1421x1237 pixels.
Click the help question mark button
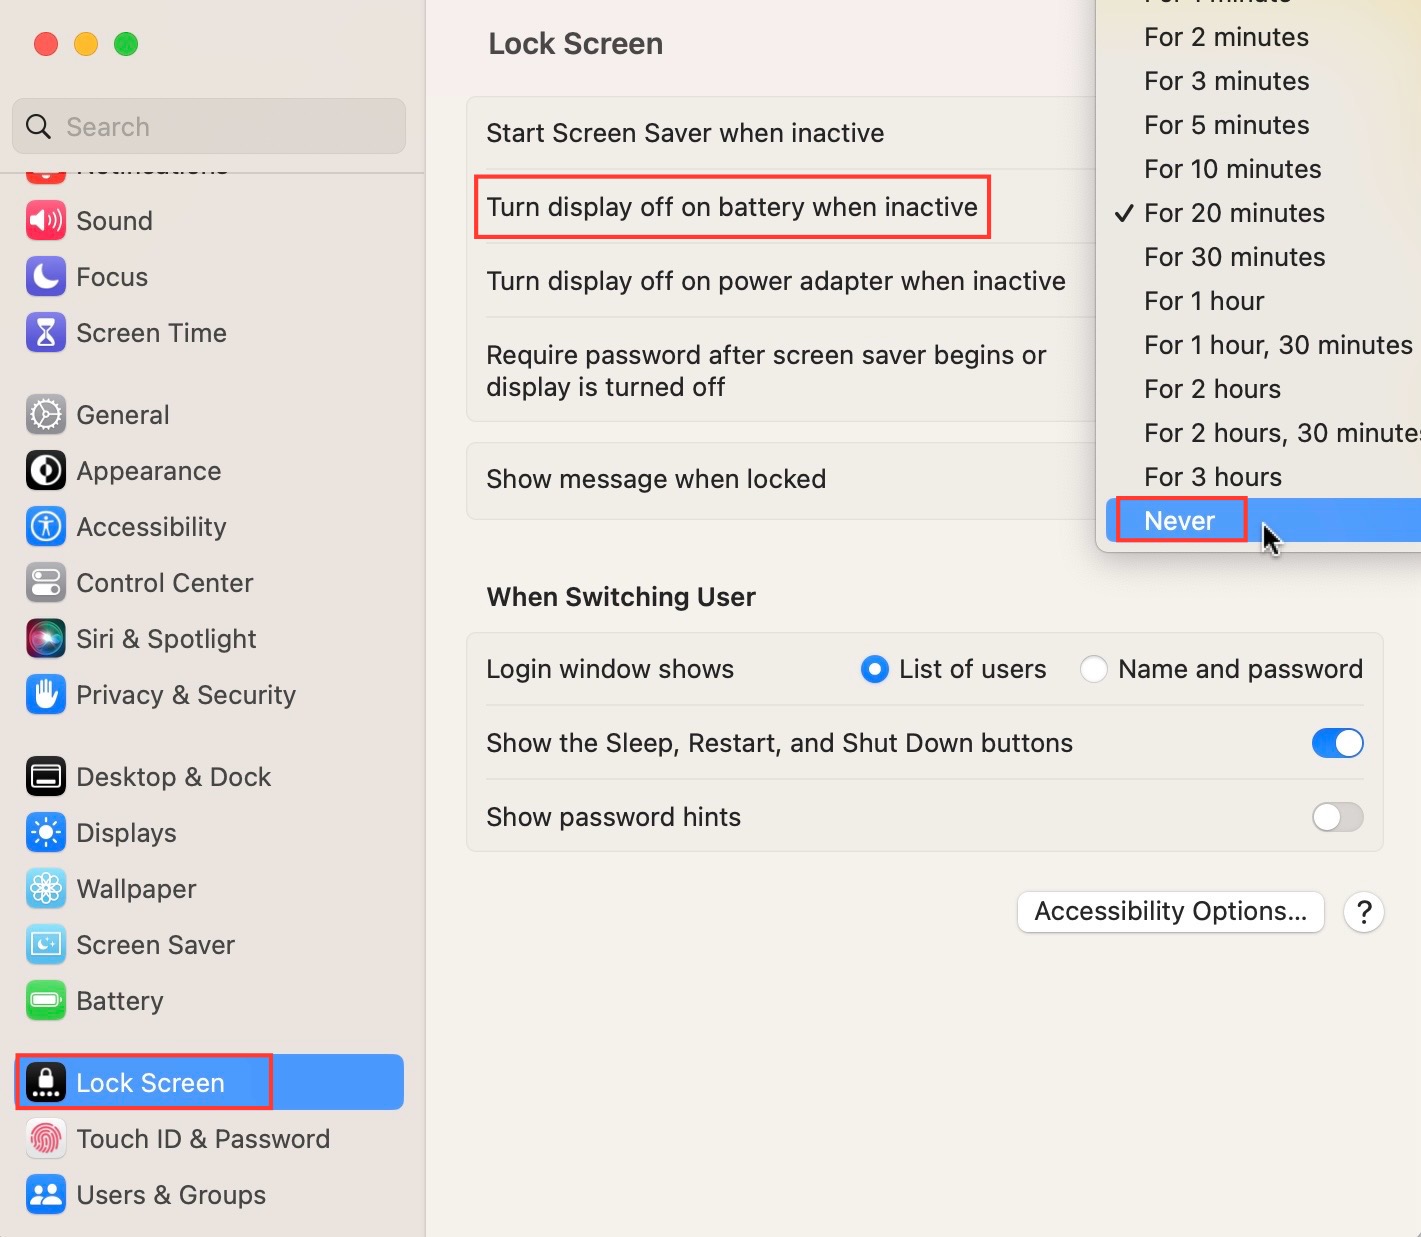tap(1364, 912)
